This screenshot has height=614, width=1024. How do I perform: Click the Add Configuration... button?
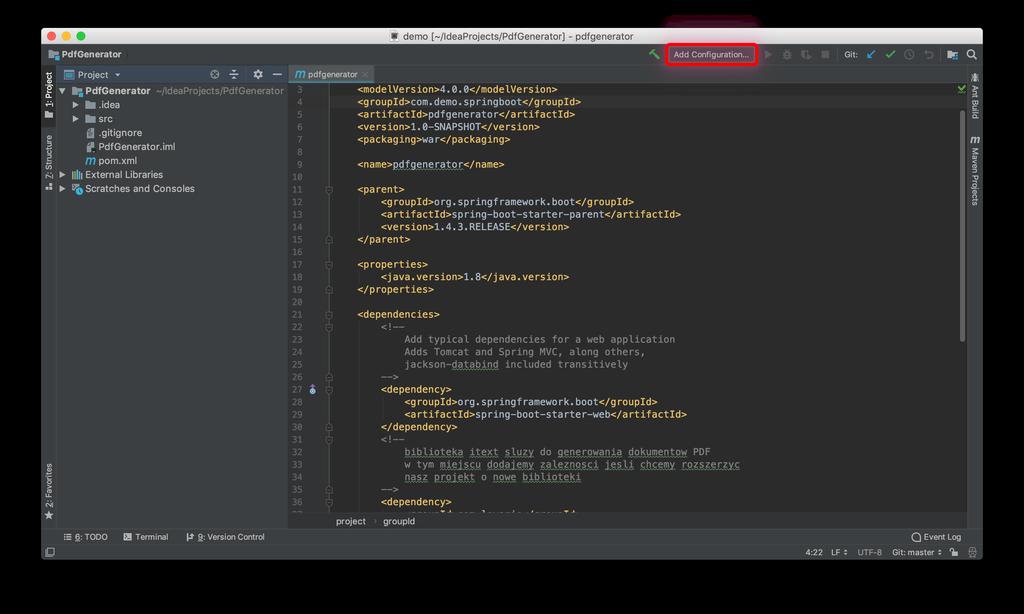click(x=711, y=55)
